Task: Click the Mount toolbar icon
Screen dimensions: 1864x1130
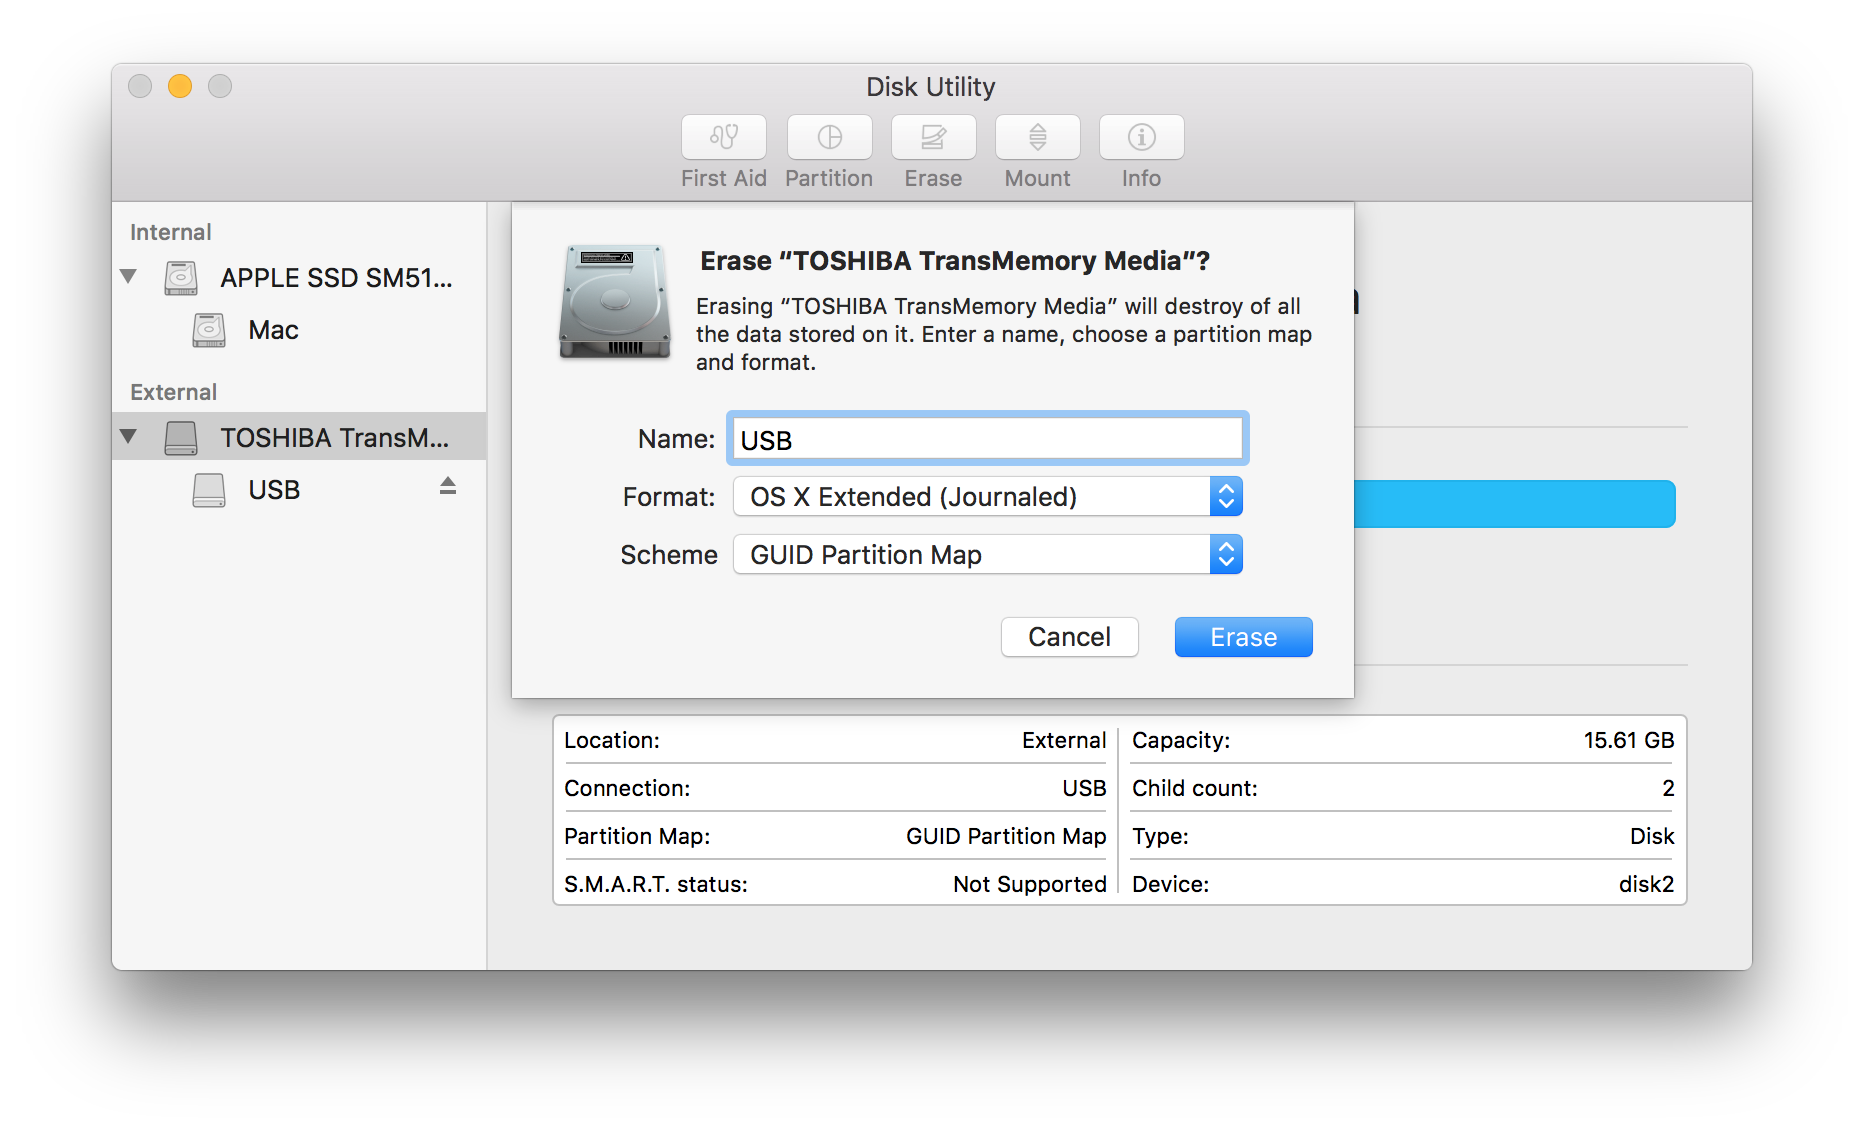Action: [x=1037, y=137]
